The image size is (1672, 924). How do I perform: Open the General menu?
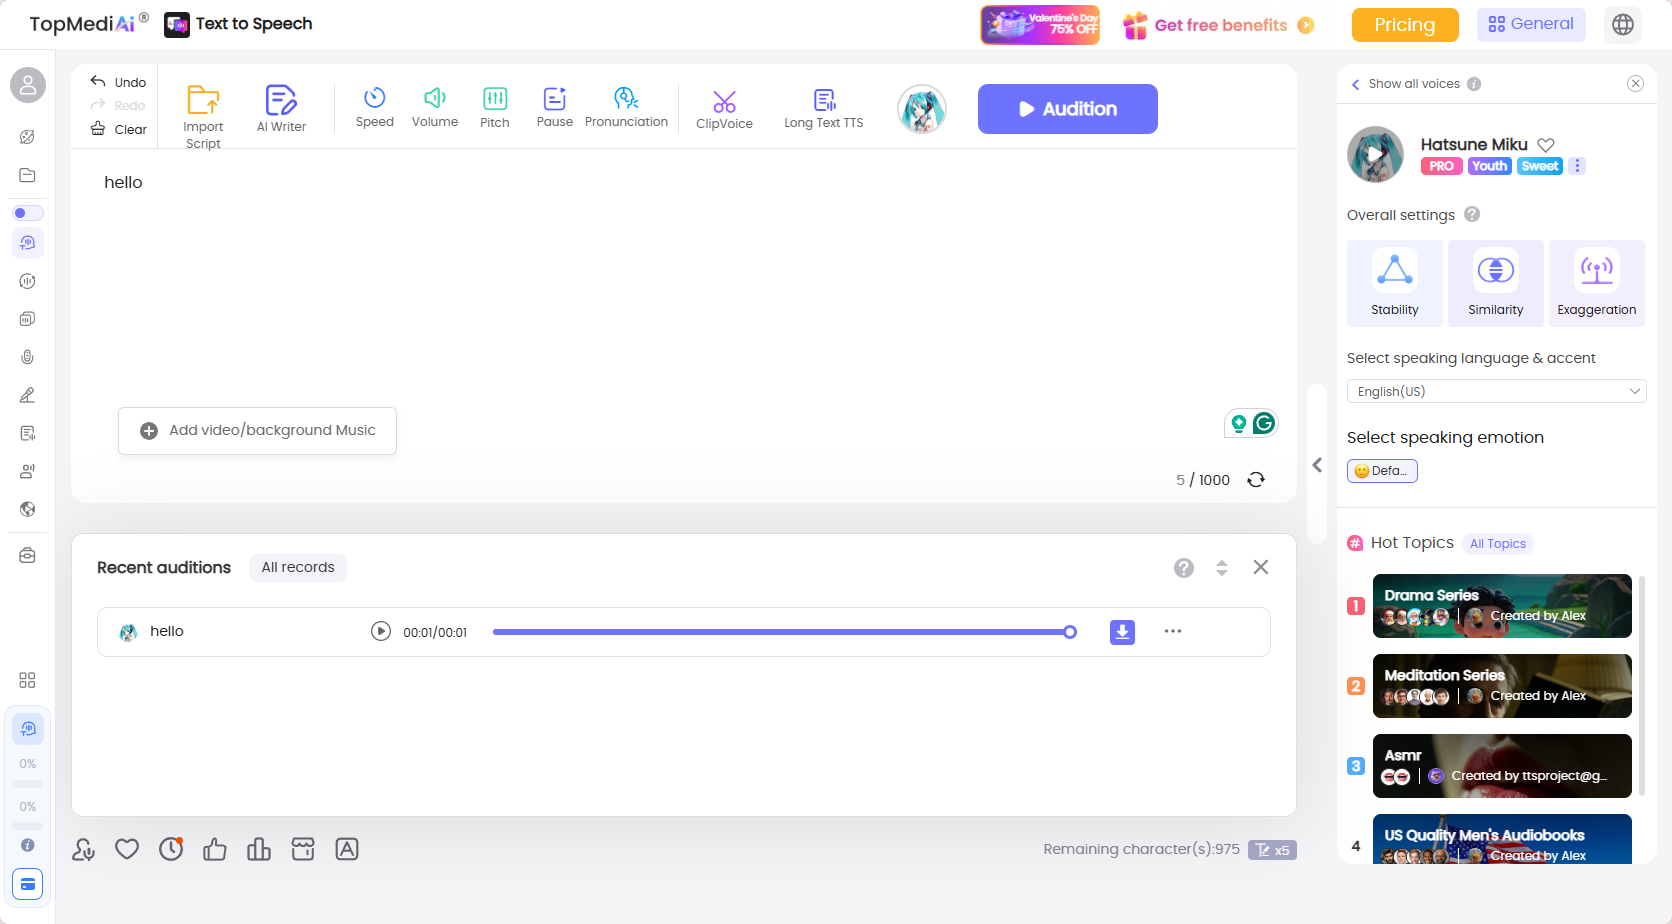(1531, 24)
